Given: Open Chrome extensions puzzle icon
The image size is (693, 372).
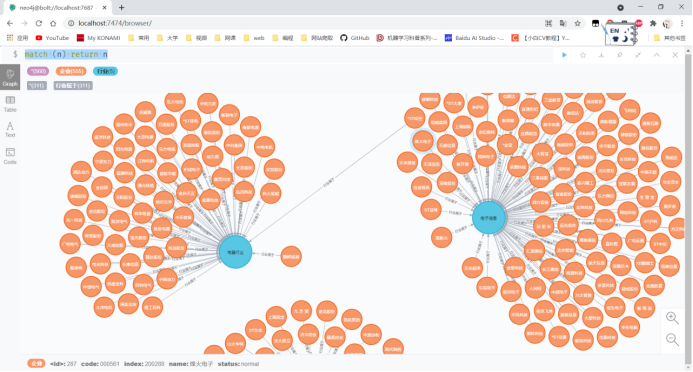Looking at the screenshot, I should click(x=653, y=23).
